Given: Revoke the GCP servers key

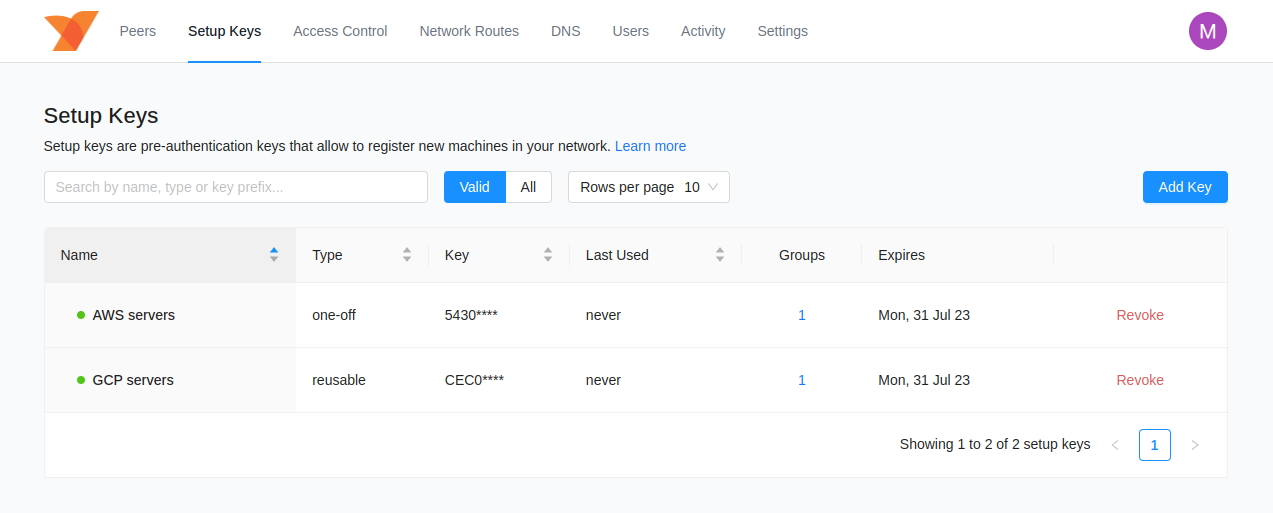Looking at the screenshot, I should tap(1140, 380).
